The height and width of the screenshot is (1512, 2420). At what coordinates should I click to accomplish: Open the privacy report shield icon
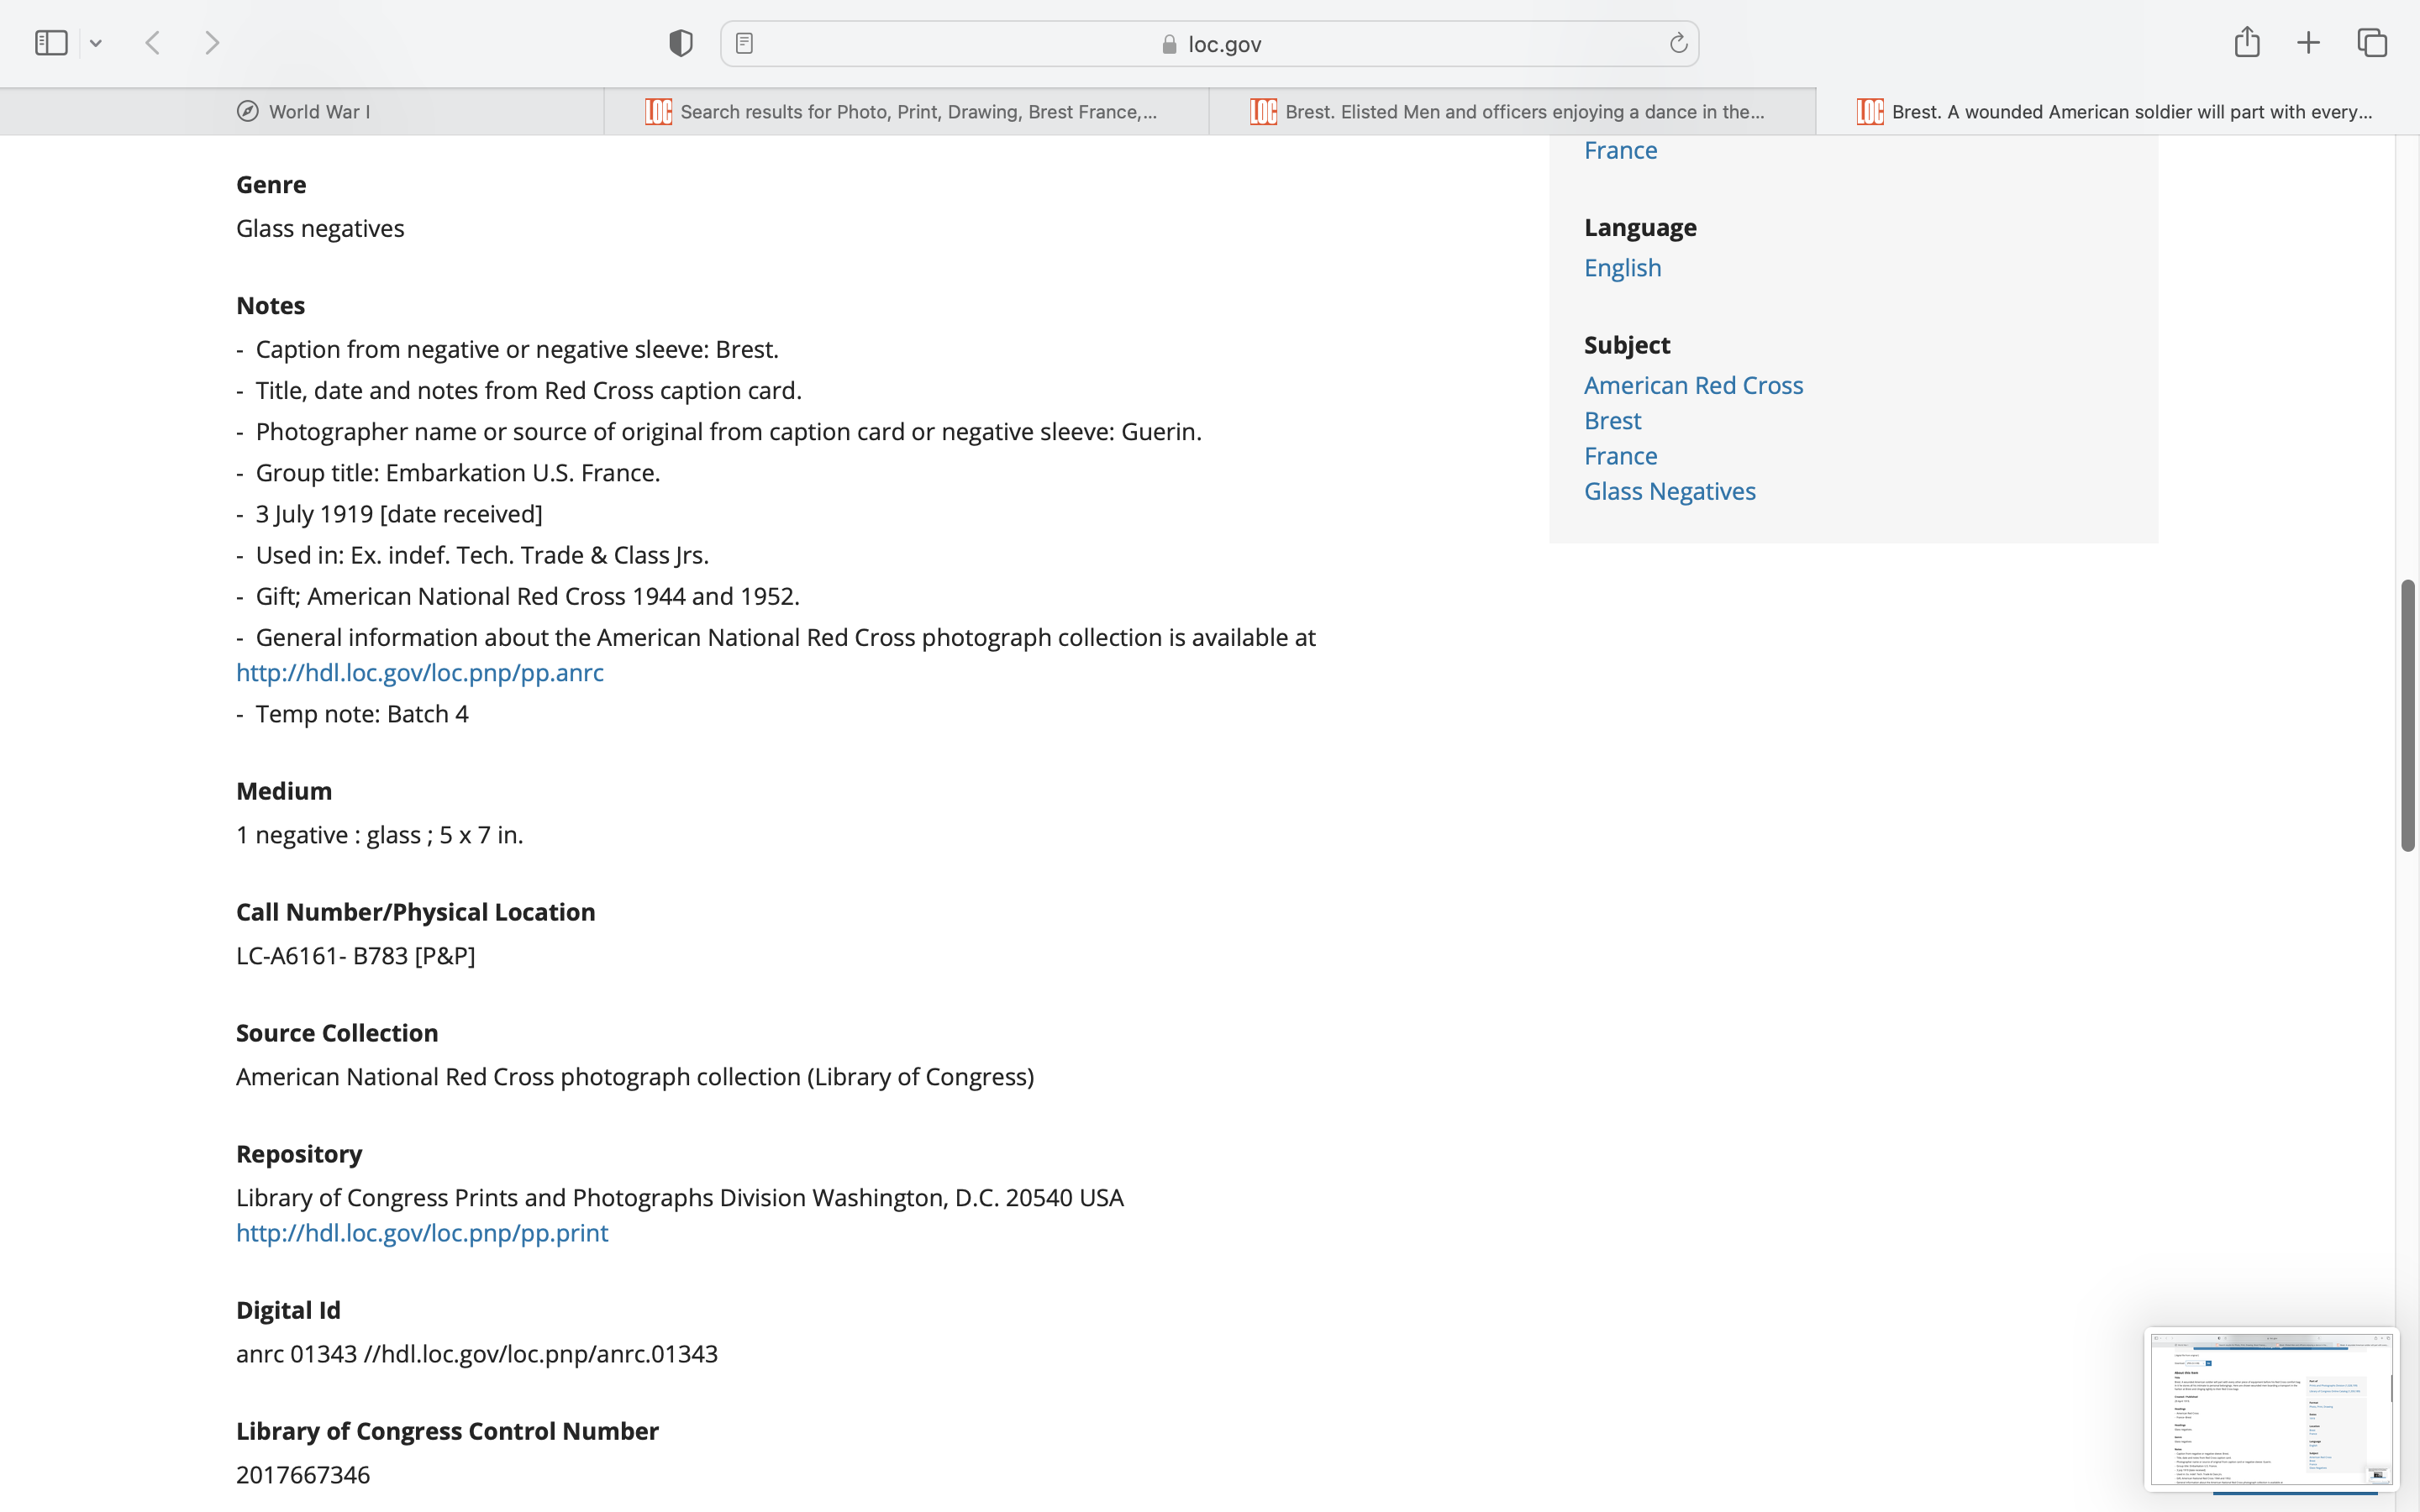click(680, 43)
